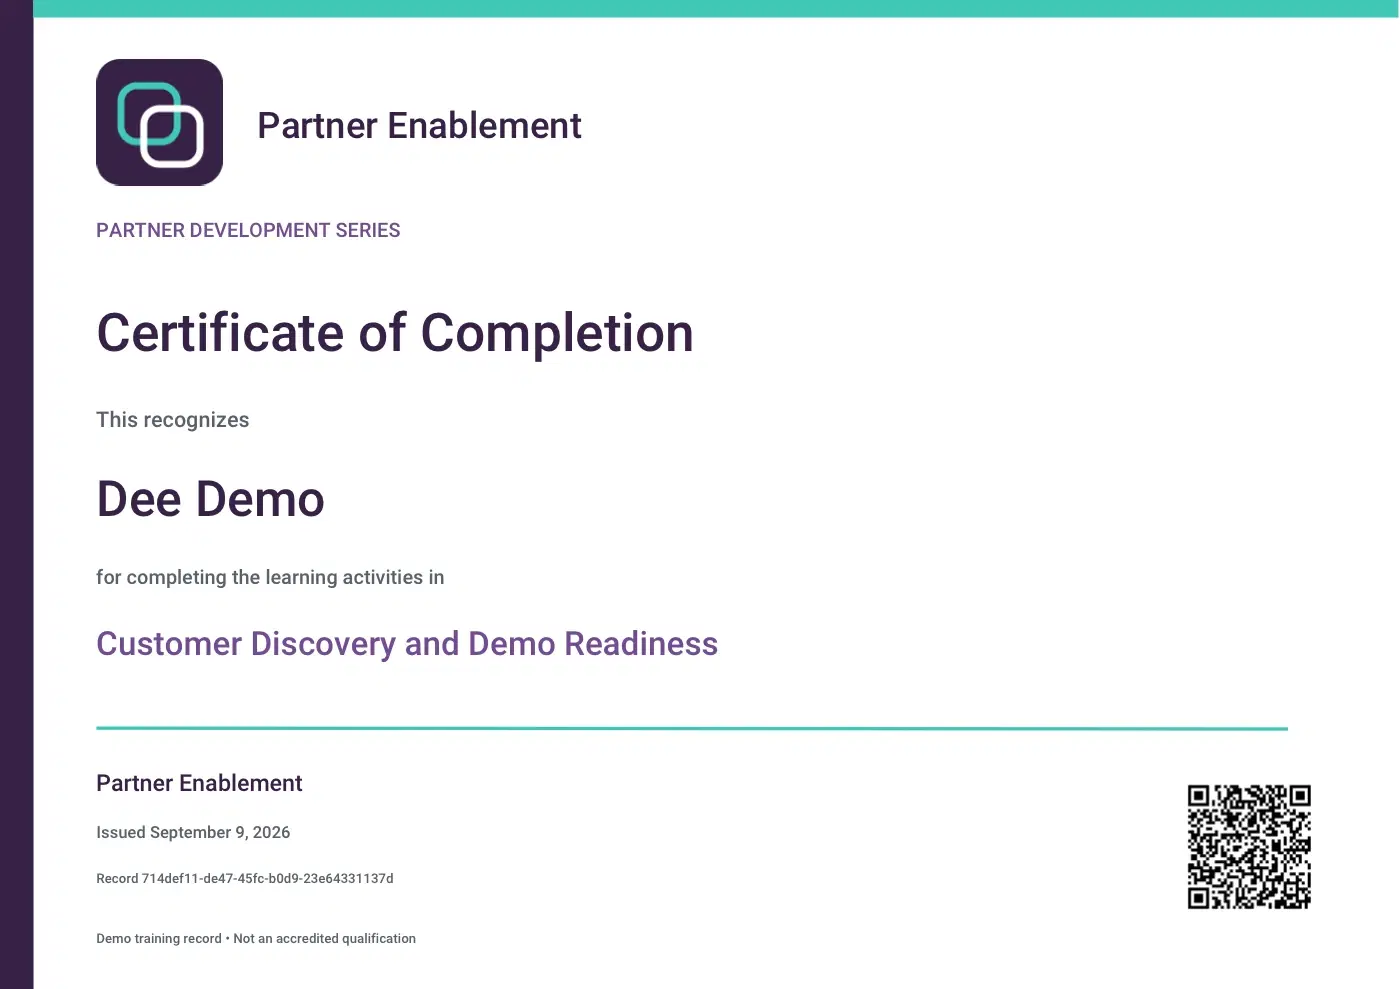This screenshot has height=989, width=1400.
Task: Click the course title "Customer Discovery and Demo Readiness"
Action: (x=407, y=644)
